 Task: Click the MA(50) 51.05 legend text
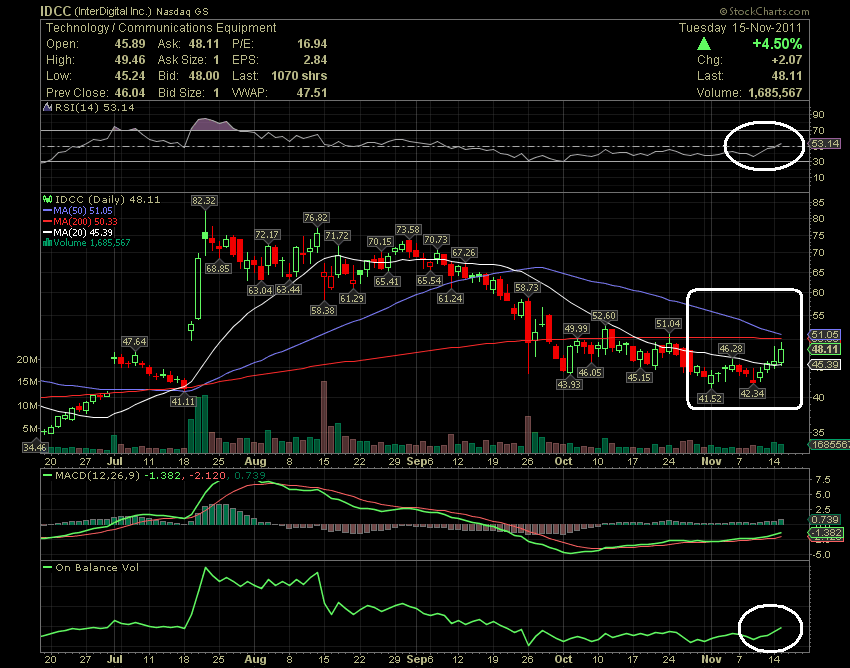(83, 211)
